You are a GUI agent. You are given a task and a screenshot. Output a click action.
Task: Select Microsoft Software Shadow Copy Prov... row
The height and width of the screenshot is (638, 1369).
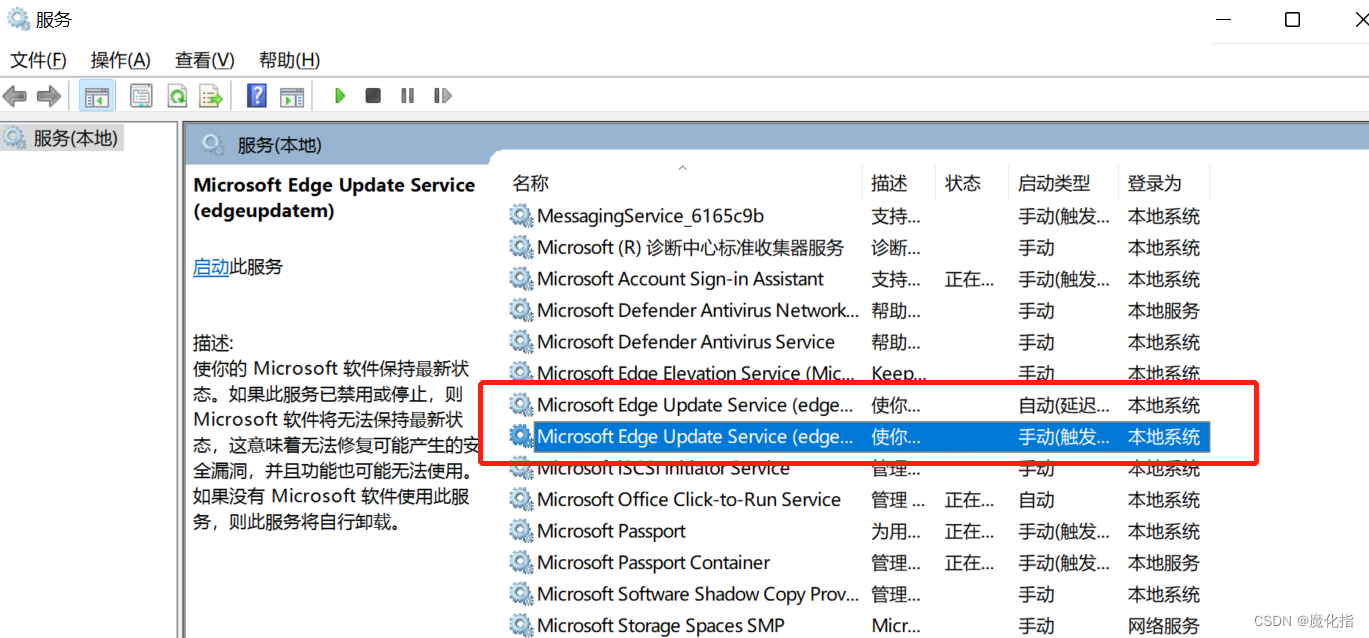(857, 594)
